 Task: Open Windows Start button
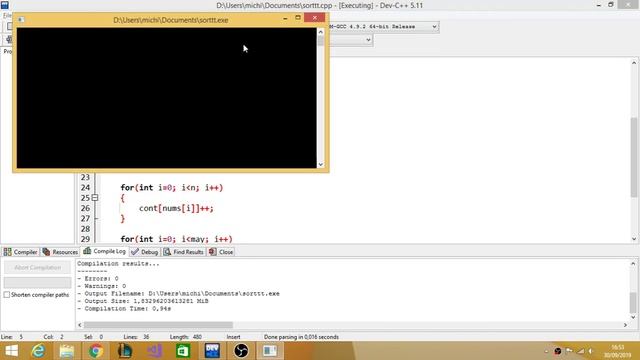(x=11, y=351)
